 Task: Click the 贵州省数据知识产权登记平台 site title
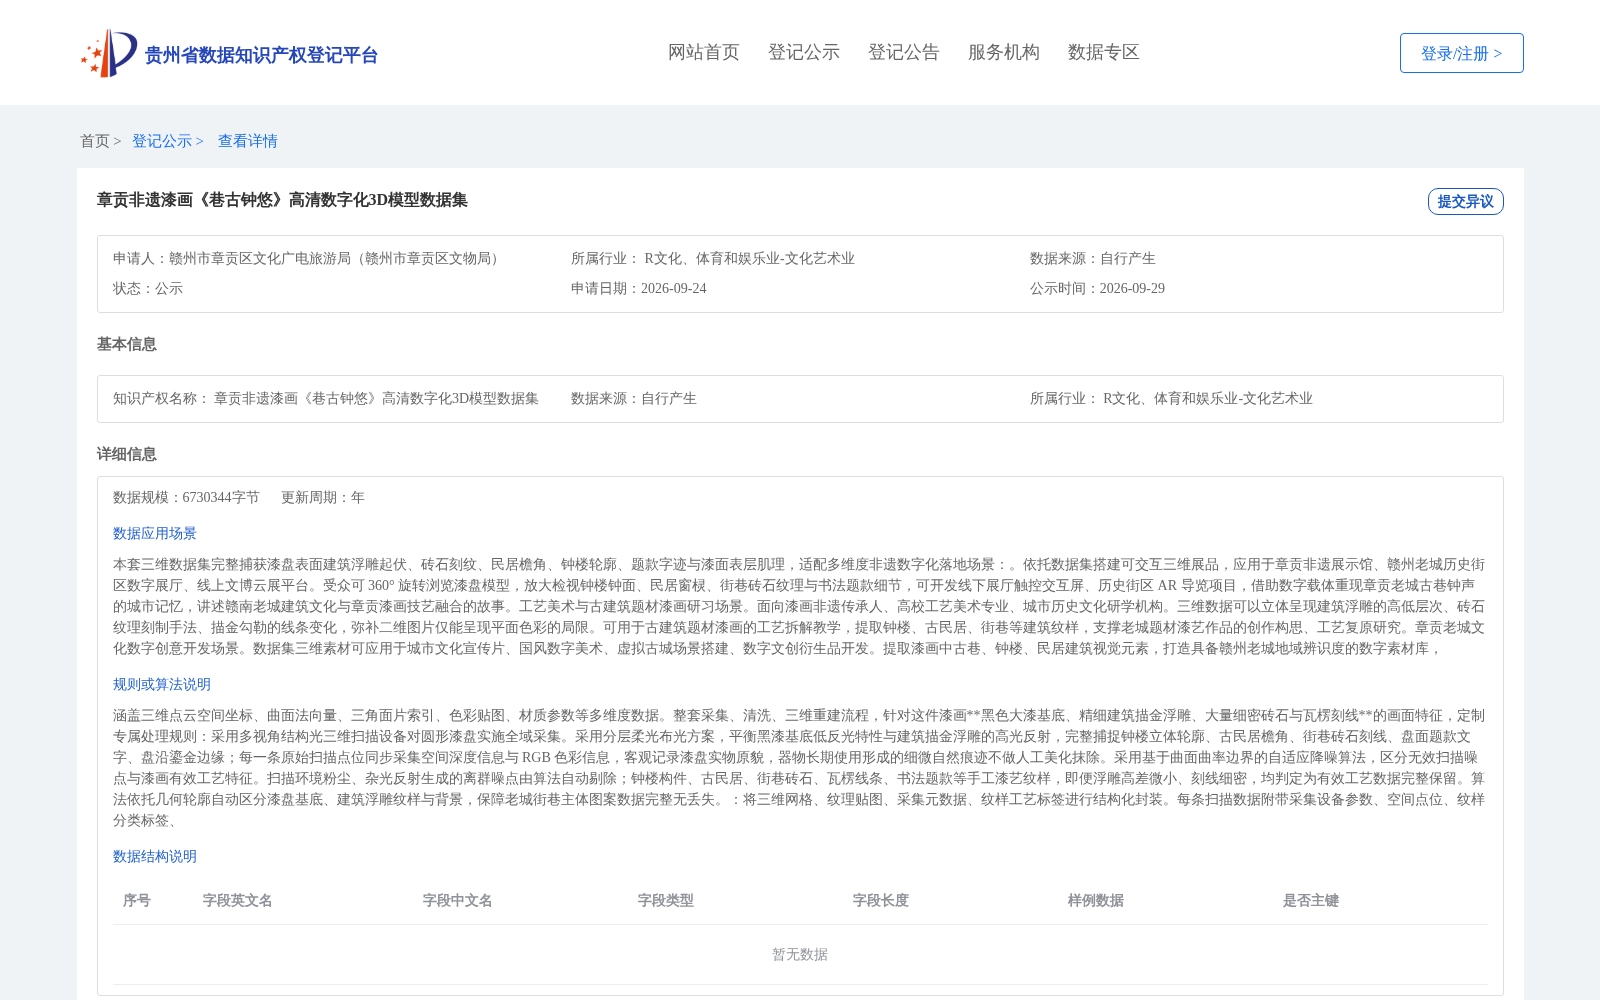click(x=261, y=55)
